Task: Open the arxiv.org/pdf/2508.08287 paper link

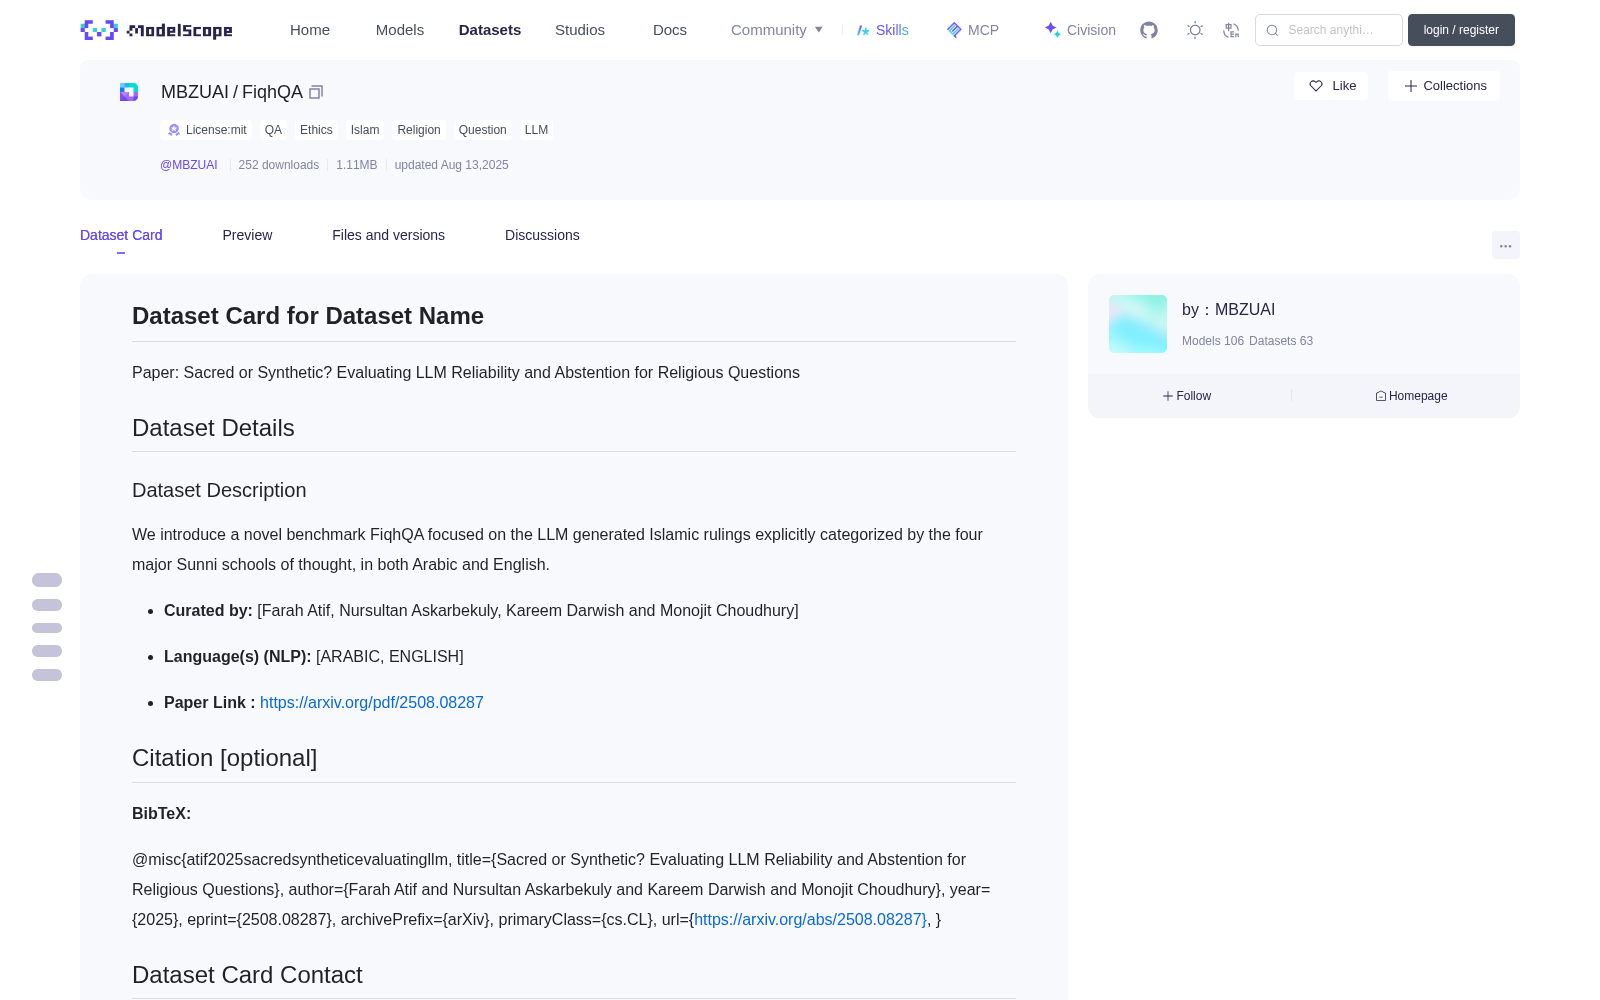Action: point(372,702)
